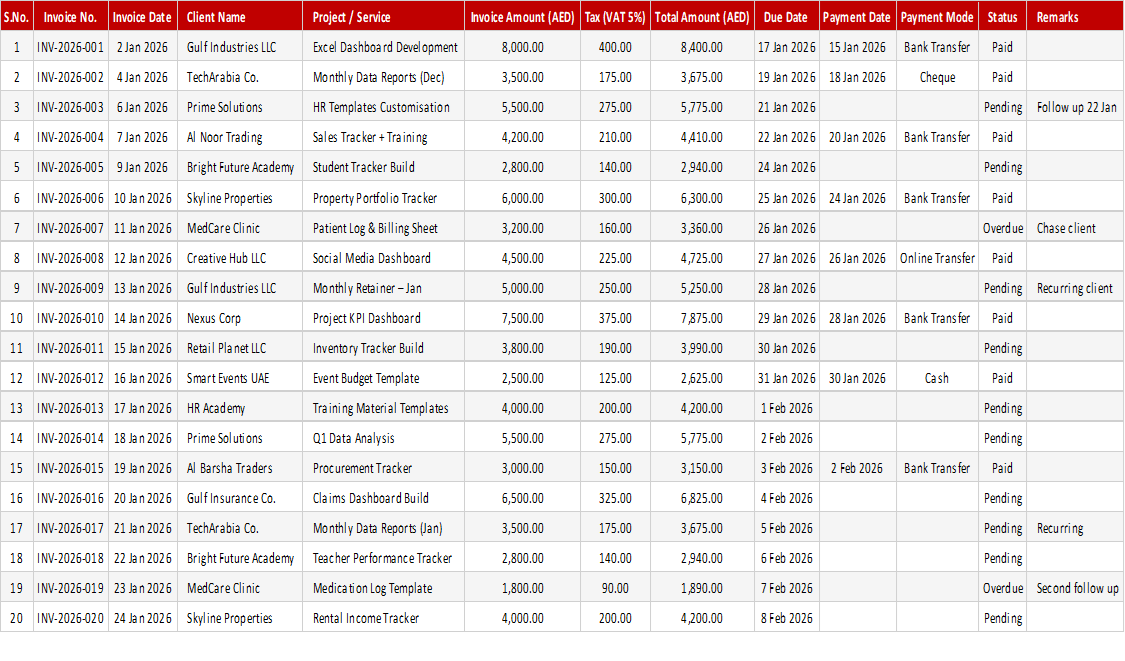Click project cell 'Teacher Performance Tracker'

[383, 558]
